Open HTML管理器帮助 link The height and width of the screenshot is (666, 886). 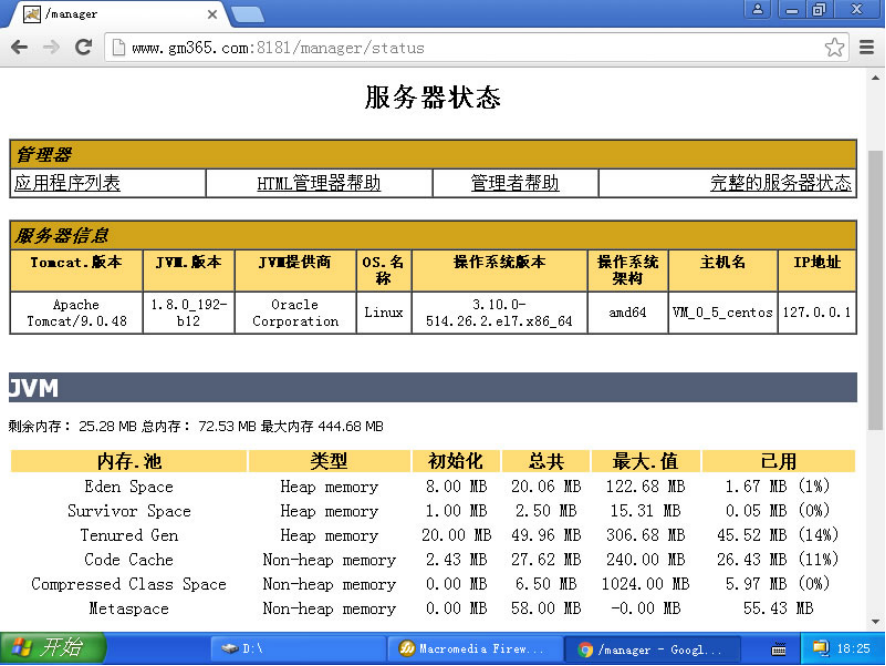(x=319, y=183)
